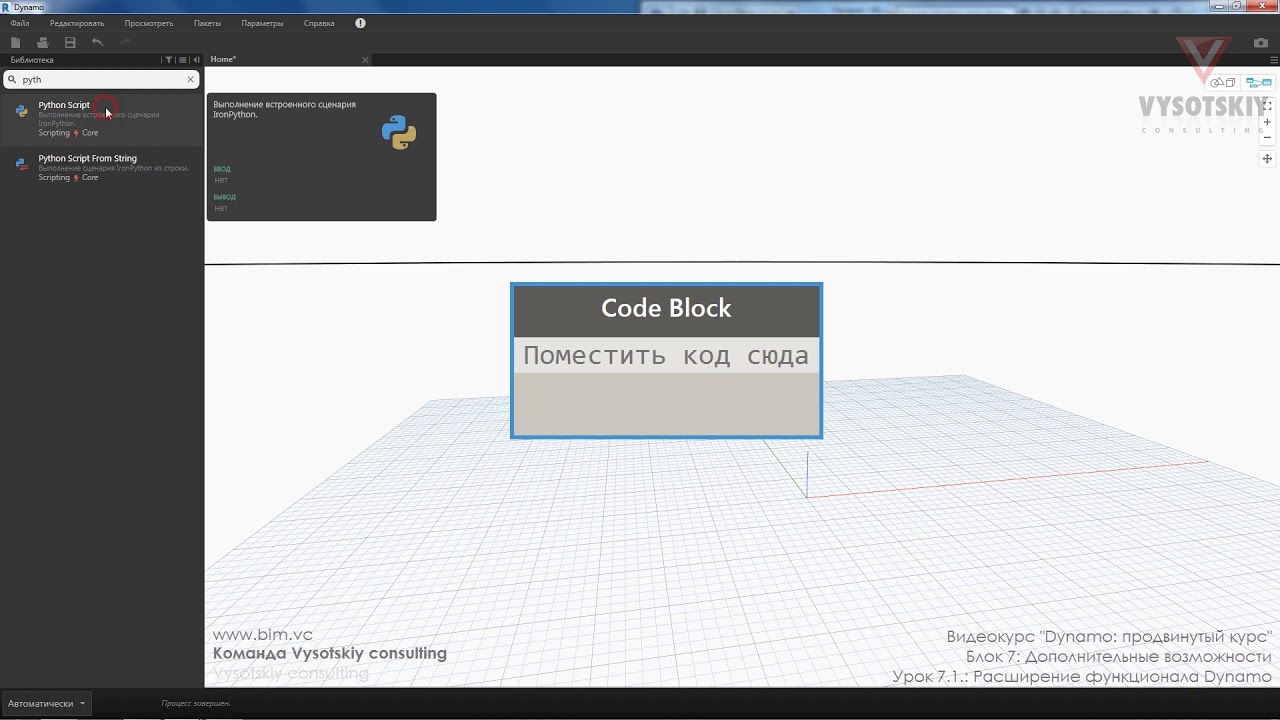This screenshot has width=1280, height=720.
Task: Open the Пакеты menu
Action: tap(207, 23)
